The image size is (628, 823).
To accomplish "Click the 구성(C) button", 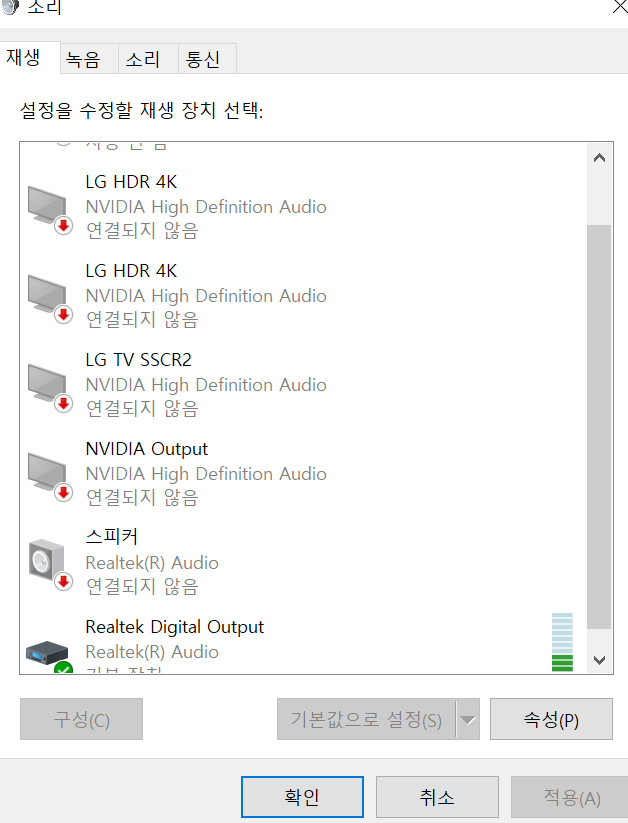I will point(81,719).
